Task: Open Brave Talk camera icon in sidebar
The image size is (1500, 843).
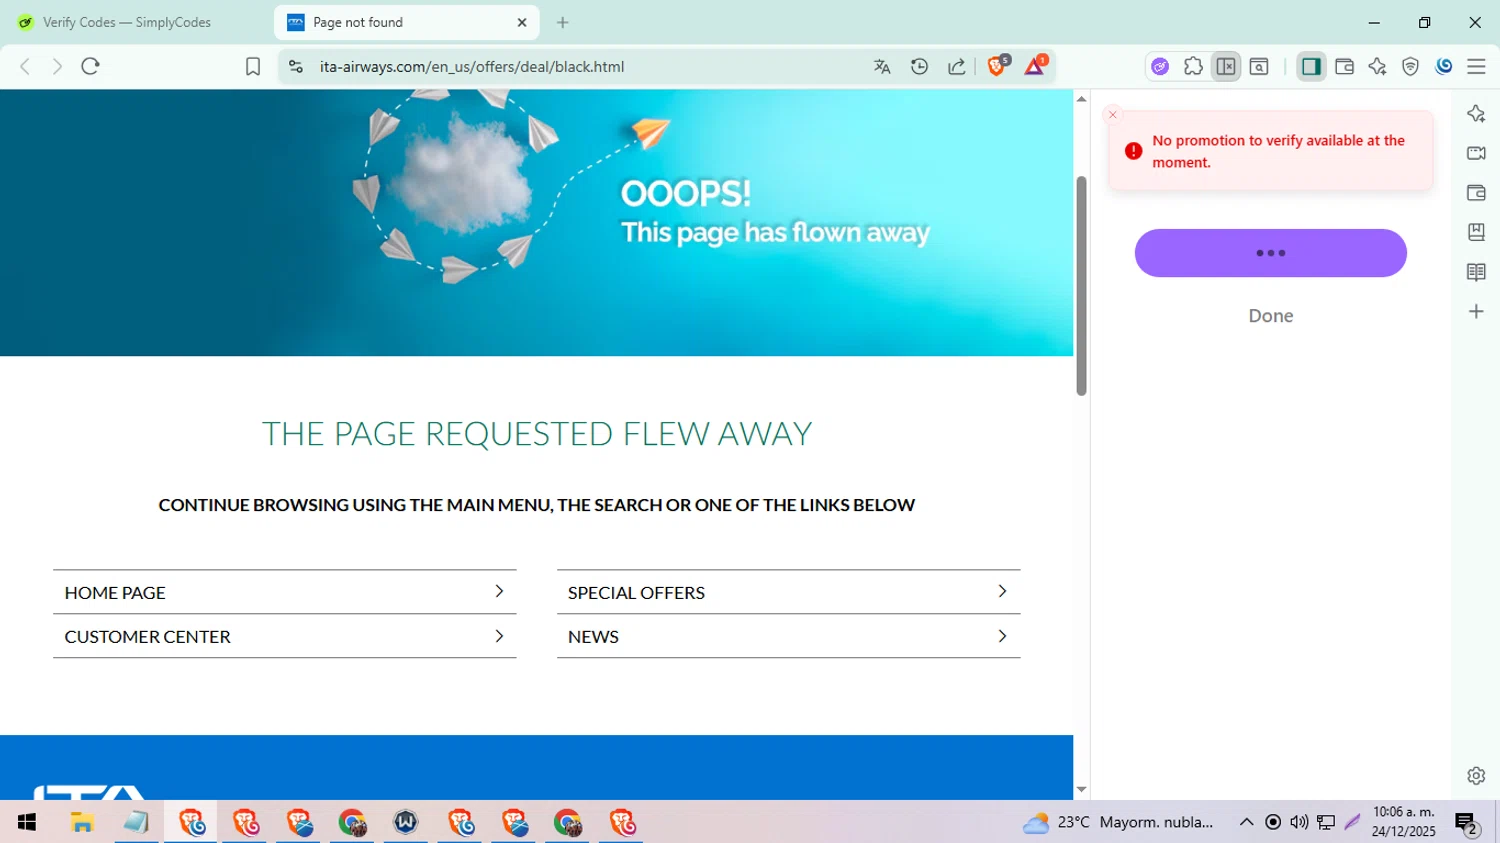Action: pyautogui.click(x=1476, y=153)
